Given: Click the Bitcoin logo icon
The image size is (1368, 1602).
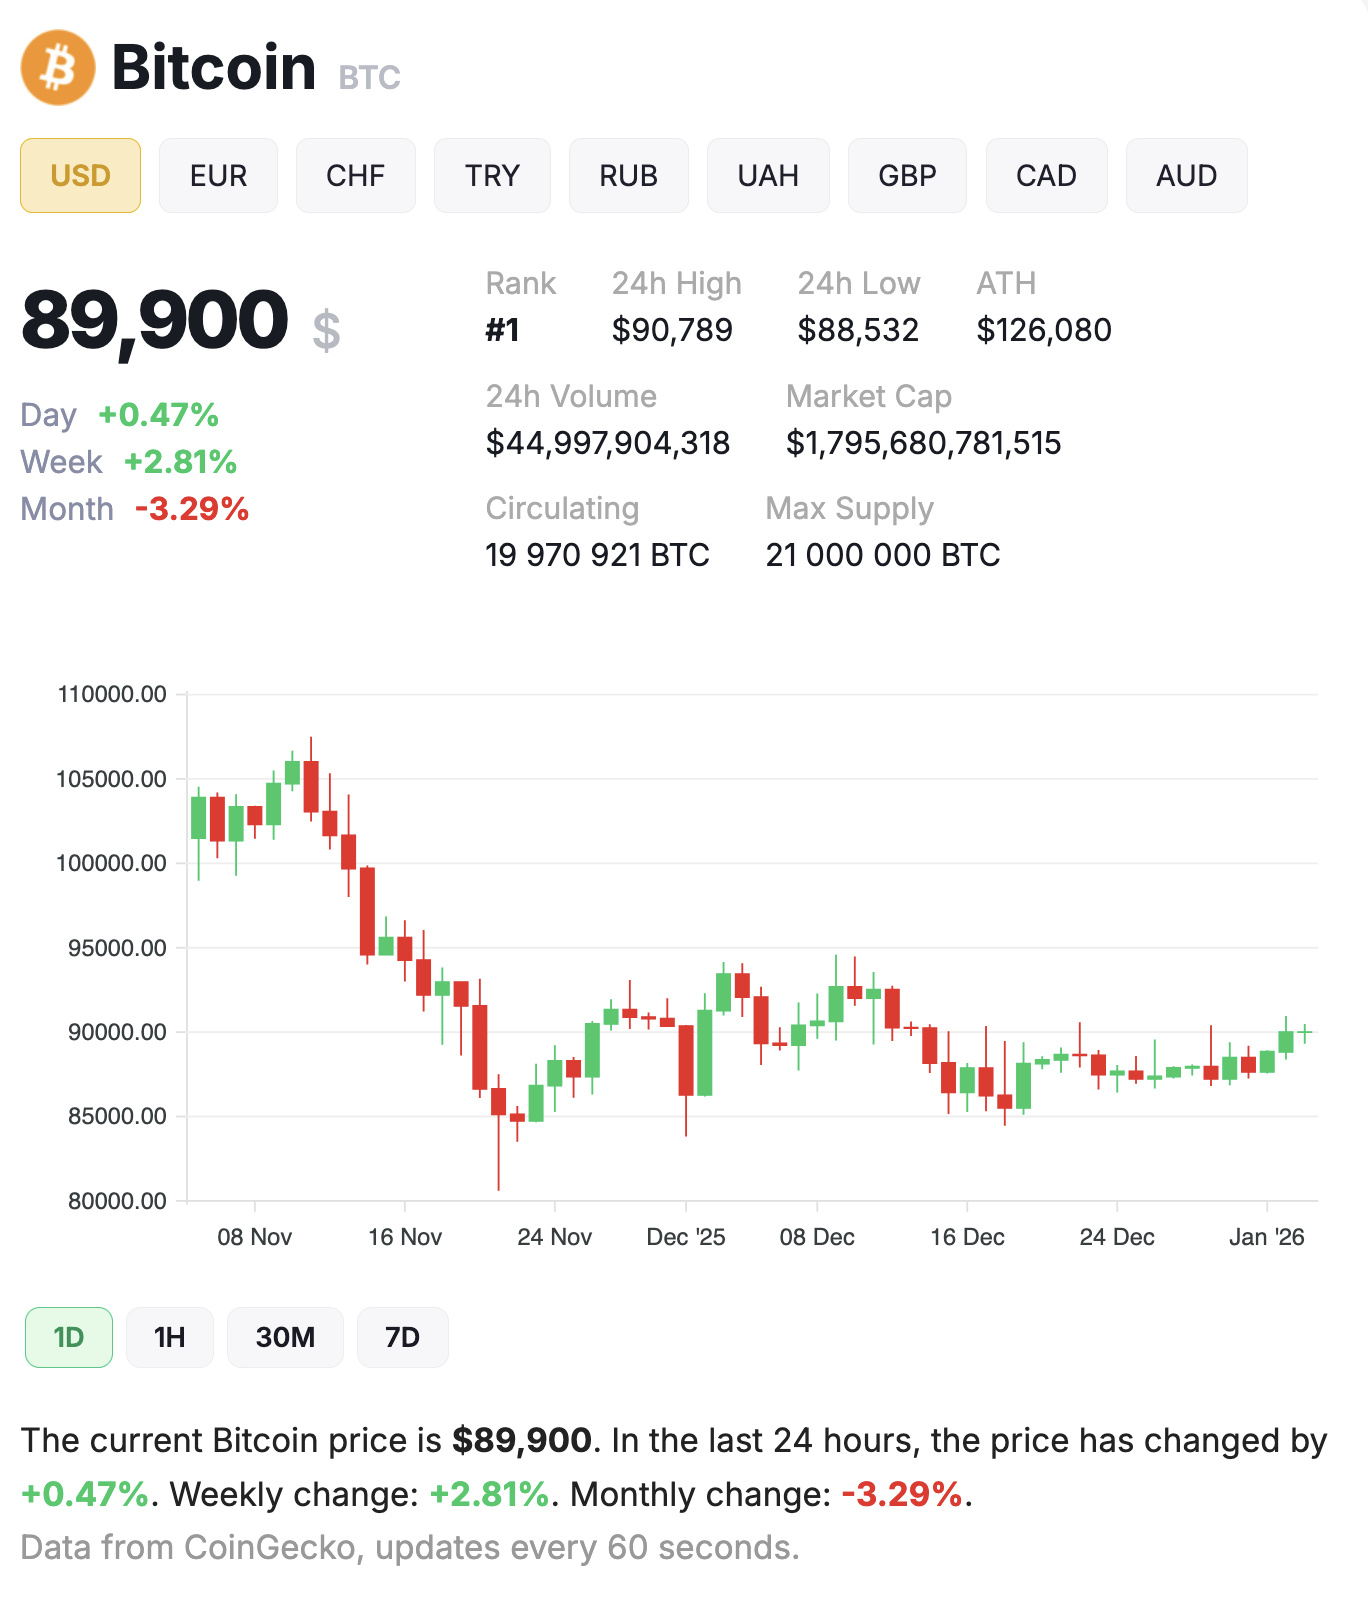Looking at the screenshot, I should pos(57,68).
